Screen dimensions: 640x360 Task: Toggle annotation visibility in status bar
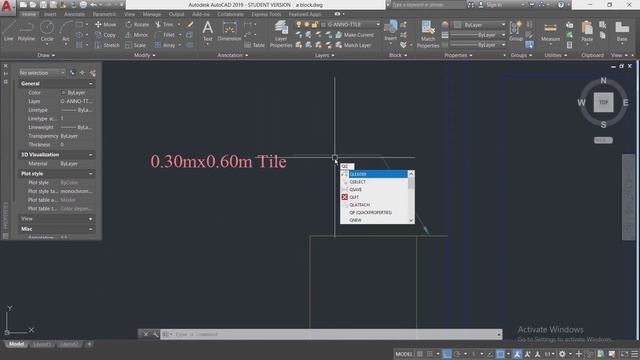click(x=517, y=354)
